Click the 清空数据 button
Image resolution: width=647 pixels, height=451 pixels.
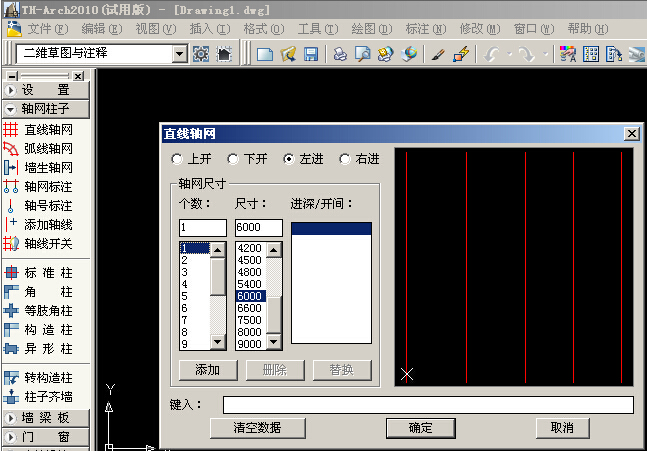(x=257, y=428)
